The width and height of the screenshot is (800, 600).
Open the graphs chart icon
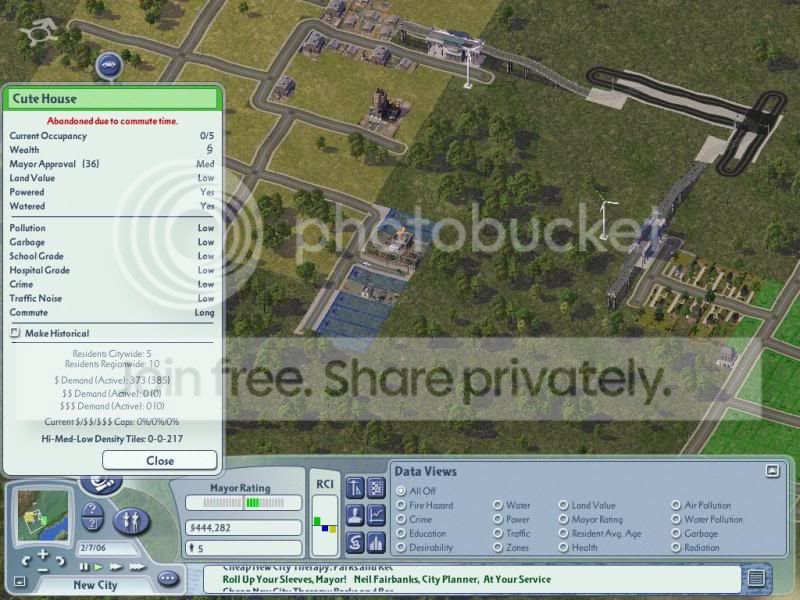click(x=377, y=515)
